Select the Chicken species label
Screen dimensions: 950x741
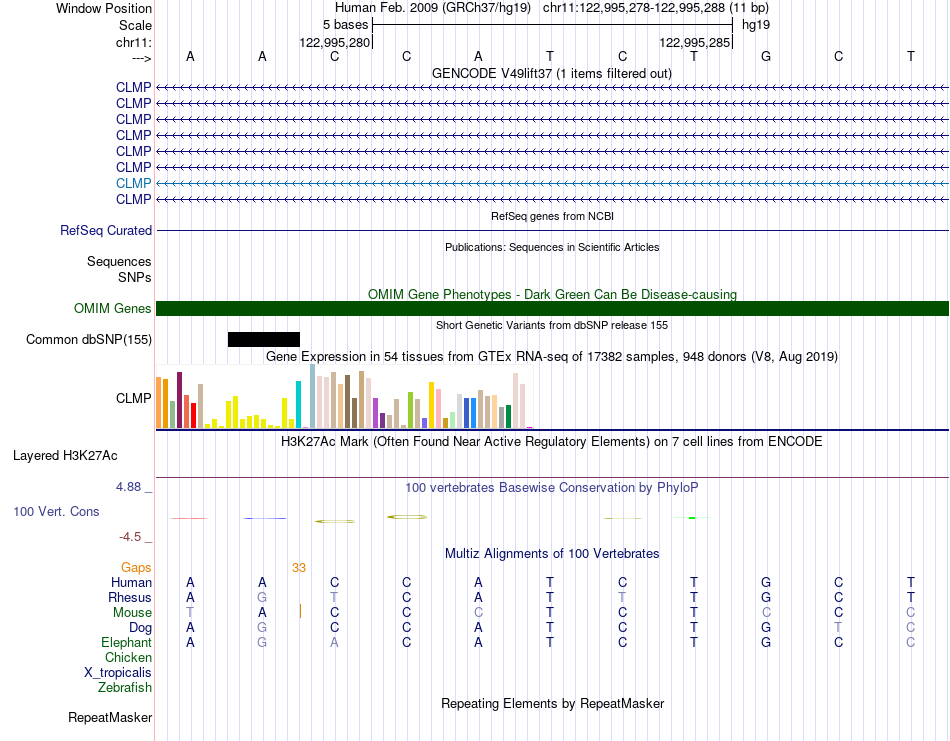tap(128, 657)
